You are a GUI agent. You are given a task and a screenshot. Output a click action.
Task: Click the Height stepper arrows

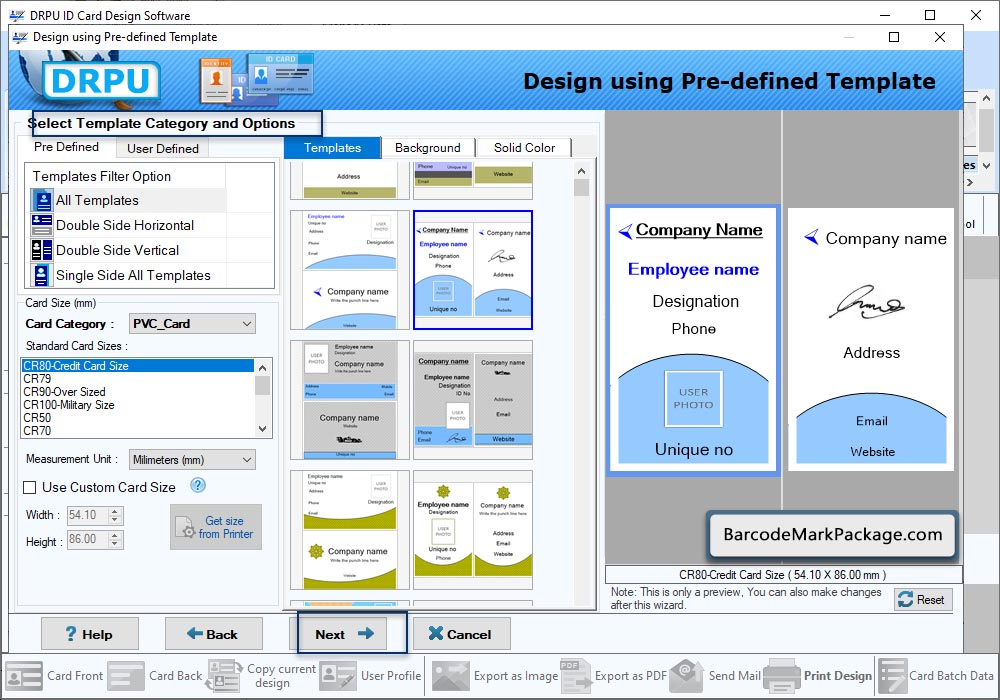(x=115, y=540)
